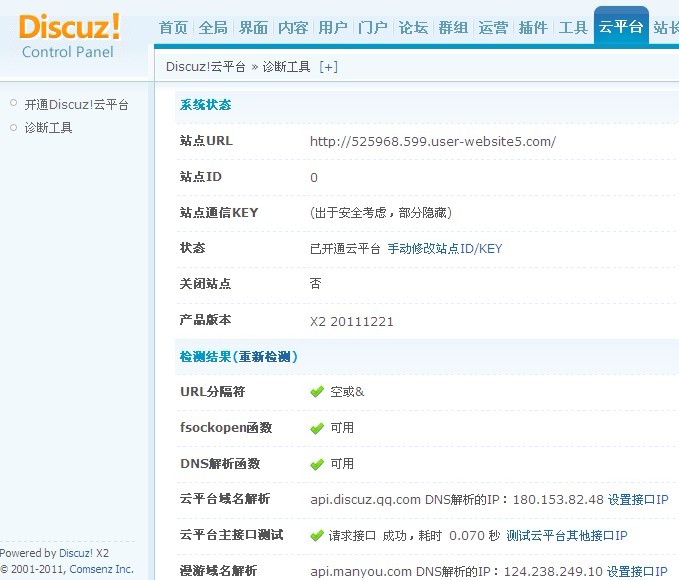Open the 首页 tab
Viewport: 679px width, 580px height.
173,27
